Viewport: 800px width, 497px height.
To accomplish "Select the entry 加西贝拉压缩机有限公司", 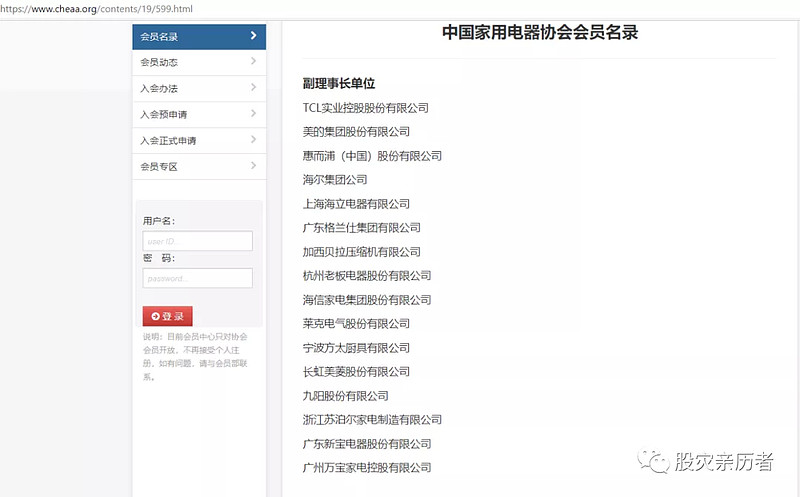I will [x=361, y=252].
